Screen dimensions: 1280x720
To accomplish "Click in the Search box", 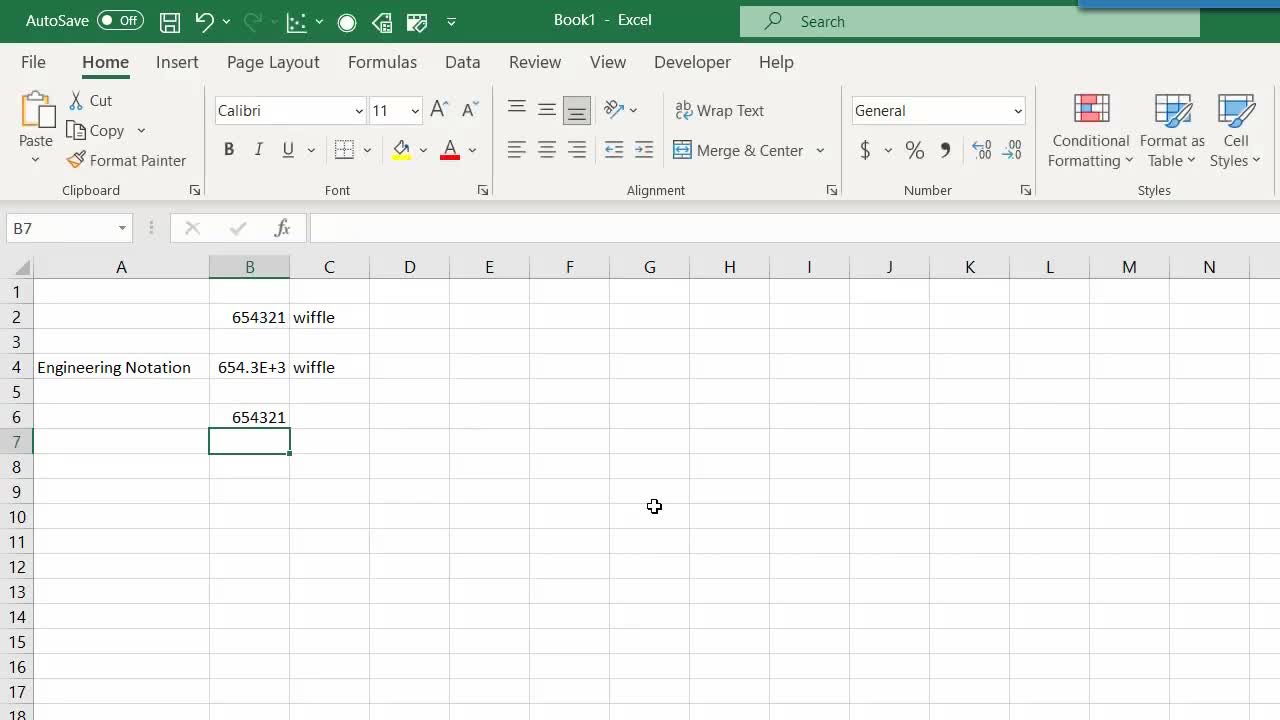I will point(970,21).
